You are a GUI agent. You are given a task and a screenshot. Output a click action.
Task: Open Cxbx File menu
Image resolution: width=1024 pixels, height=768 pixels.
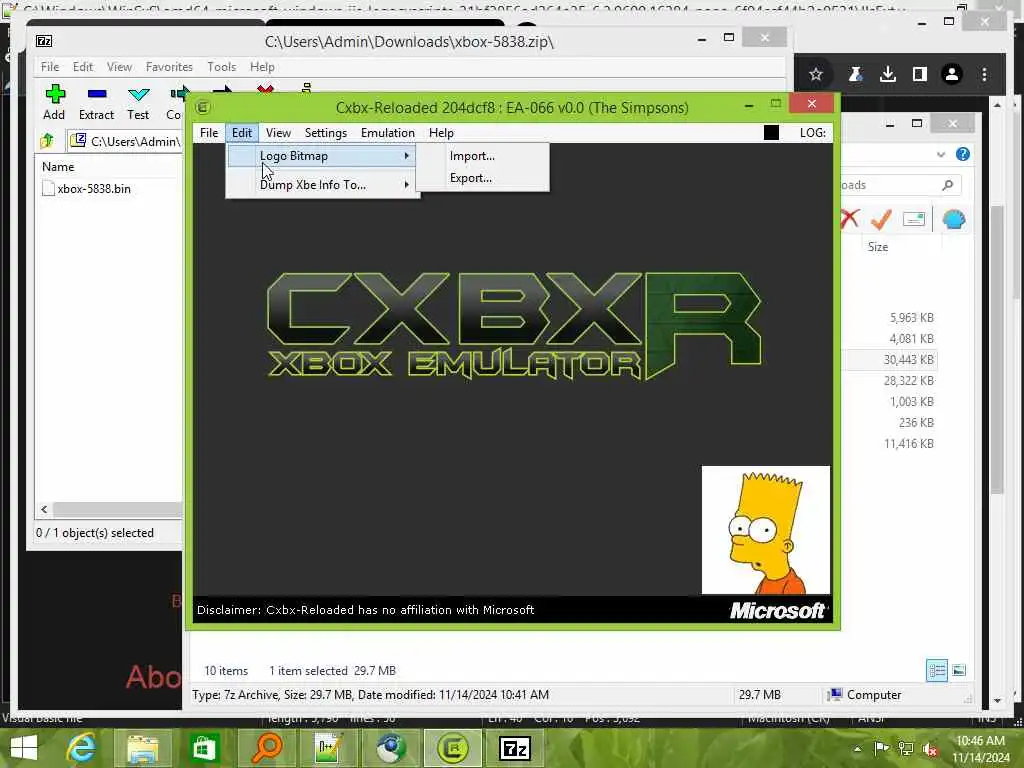tap(209, 133)
